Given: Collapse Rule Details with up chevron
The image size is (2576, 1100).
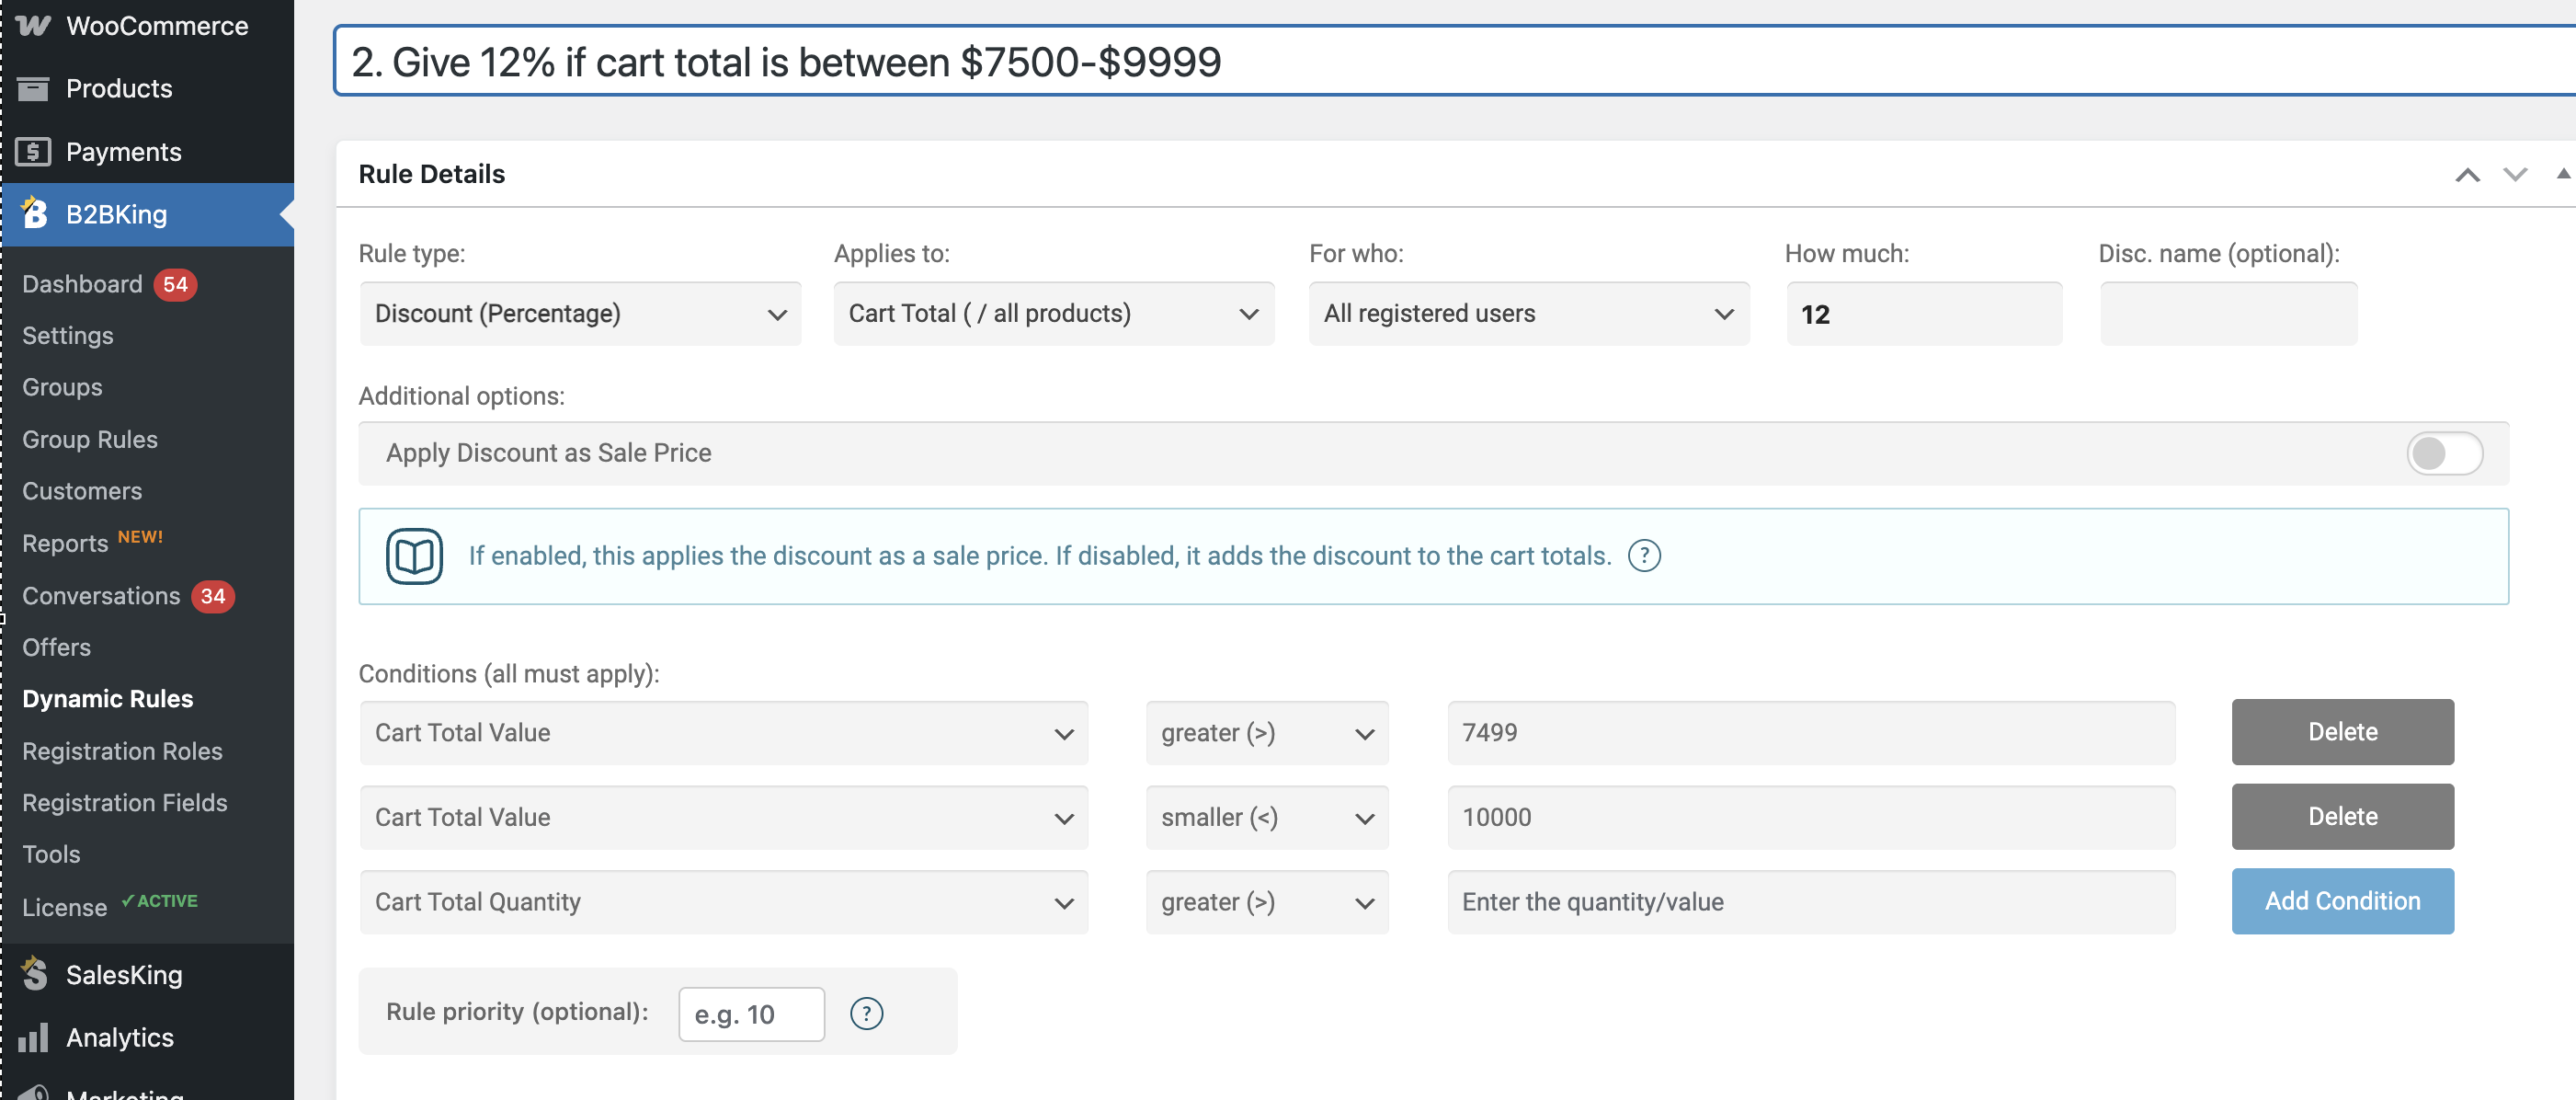Looking at the screenshot, I should pos(2467,175).
